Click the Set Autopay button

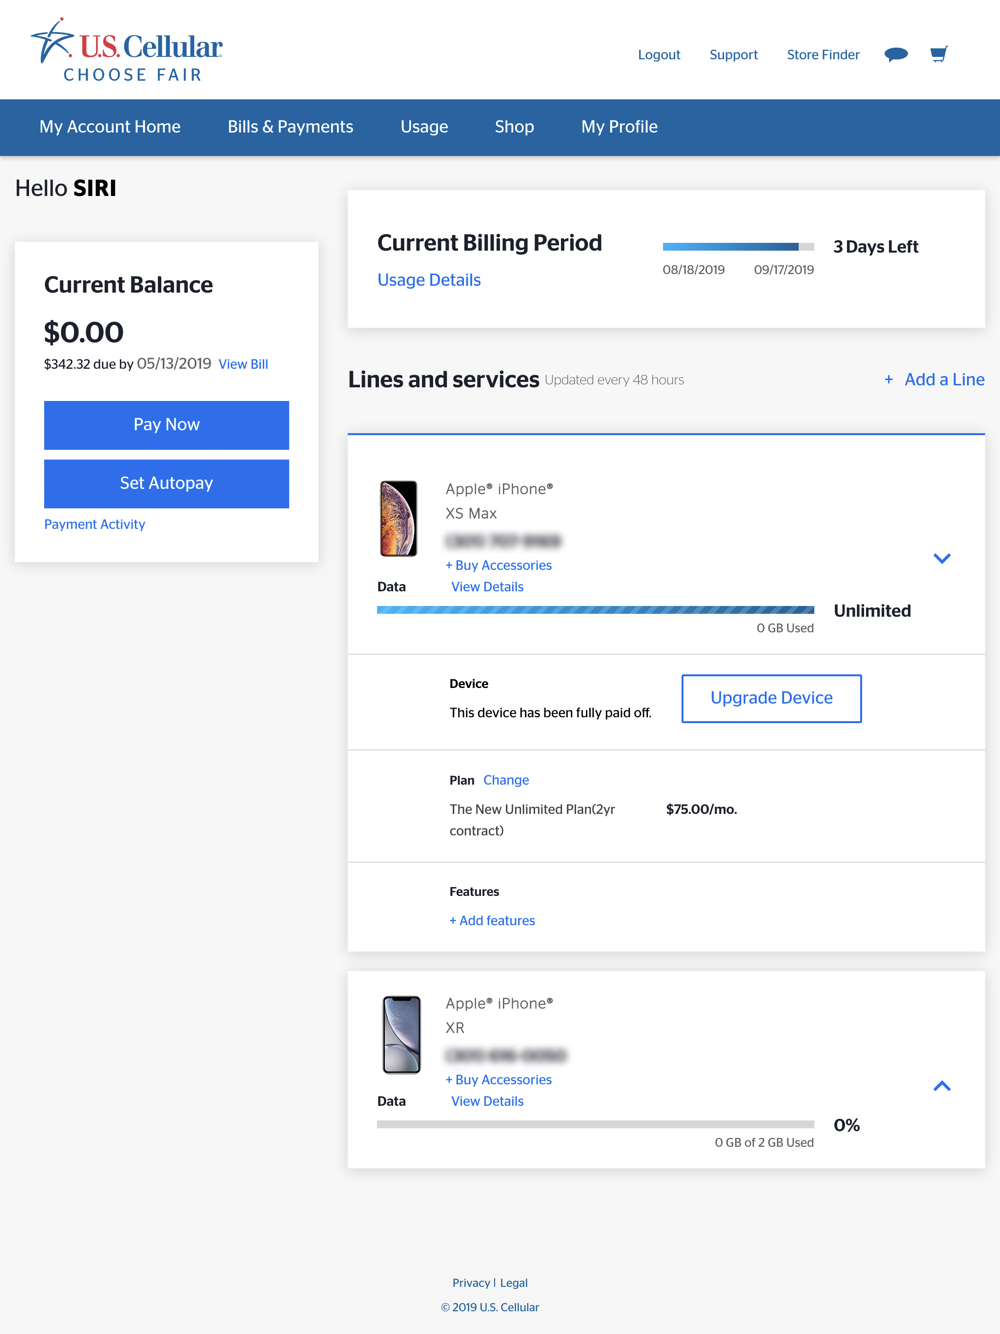pyautogui.click(x=166, y=483)
